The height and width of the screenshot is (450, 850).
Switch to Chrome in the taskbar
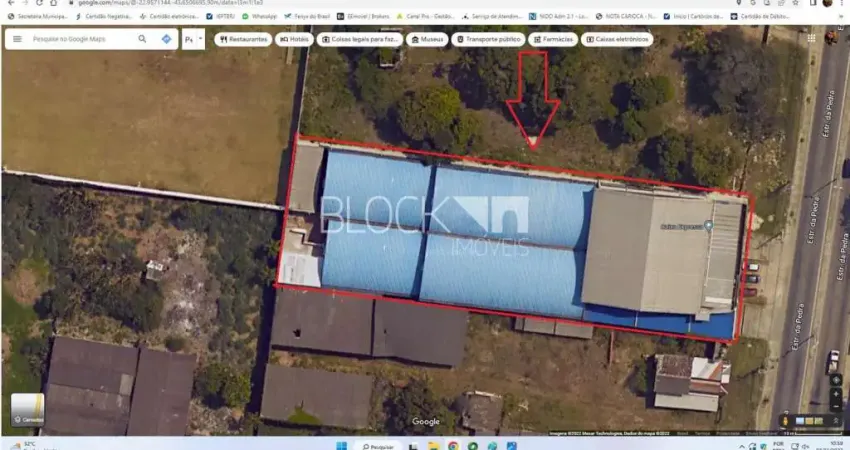pyautogui.click(x=453, y=446)
